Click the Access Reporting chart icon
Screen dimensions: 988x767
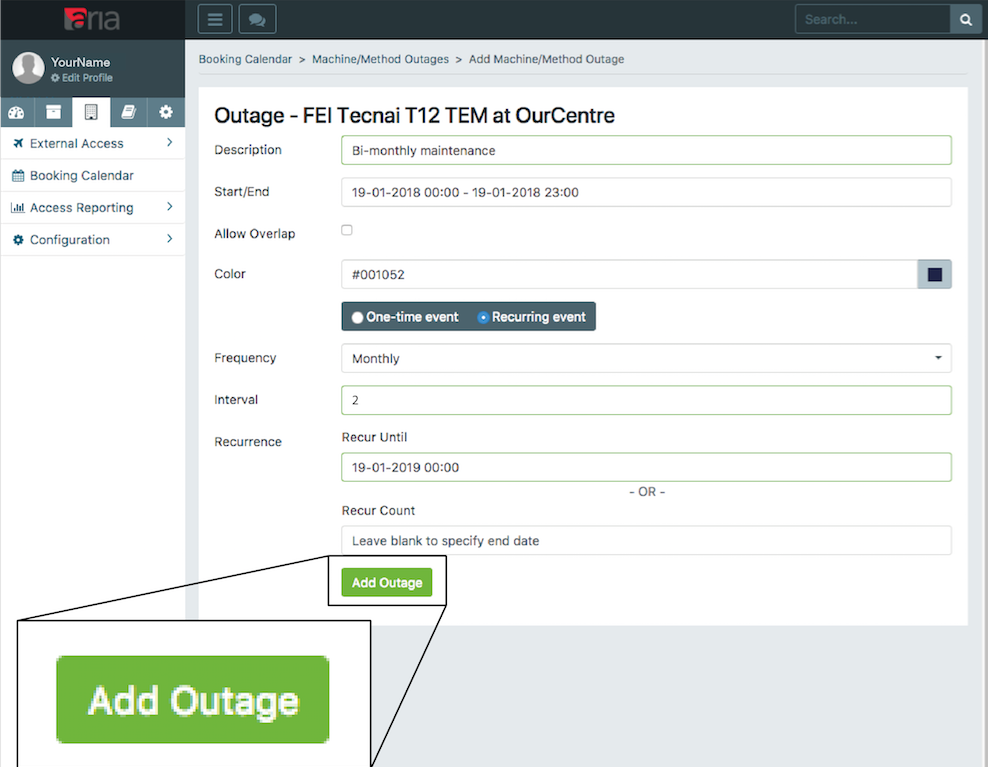coord(18,208)
